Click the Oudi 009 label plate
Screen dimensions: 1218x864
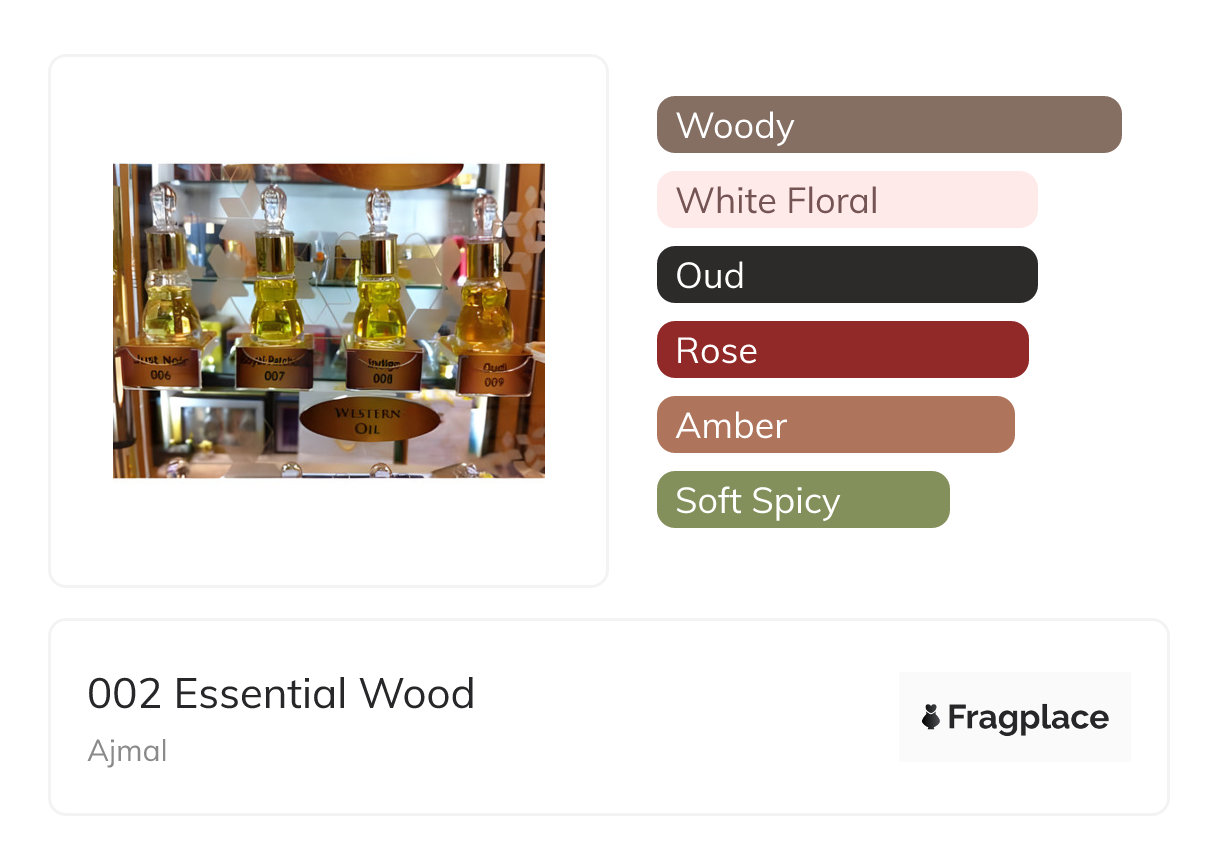(494, 374)
